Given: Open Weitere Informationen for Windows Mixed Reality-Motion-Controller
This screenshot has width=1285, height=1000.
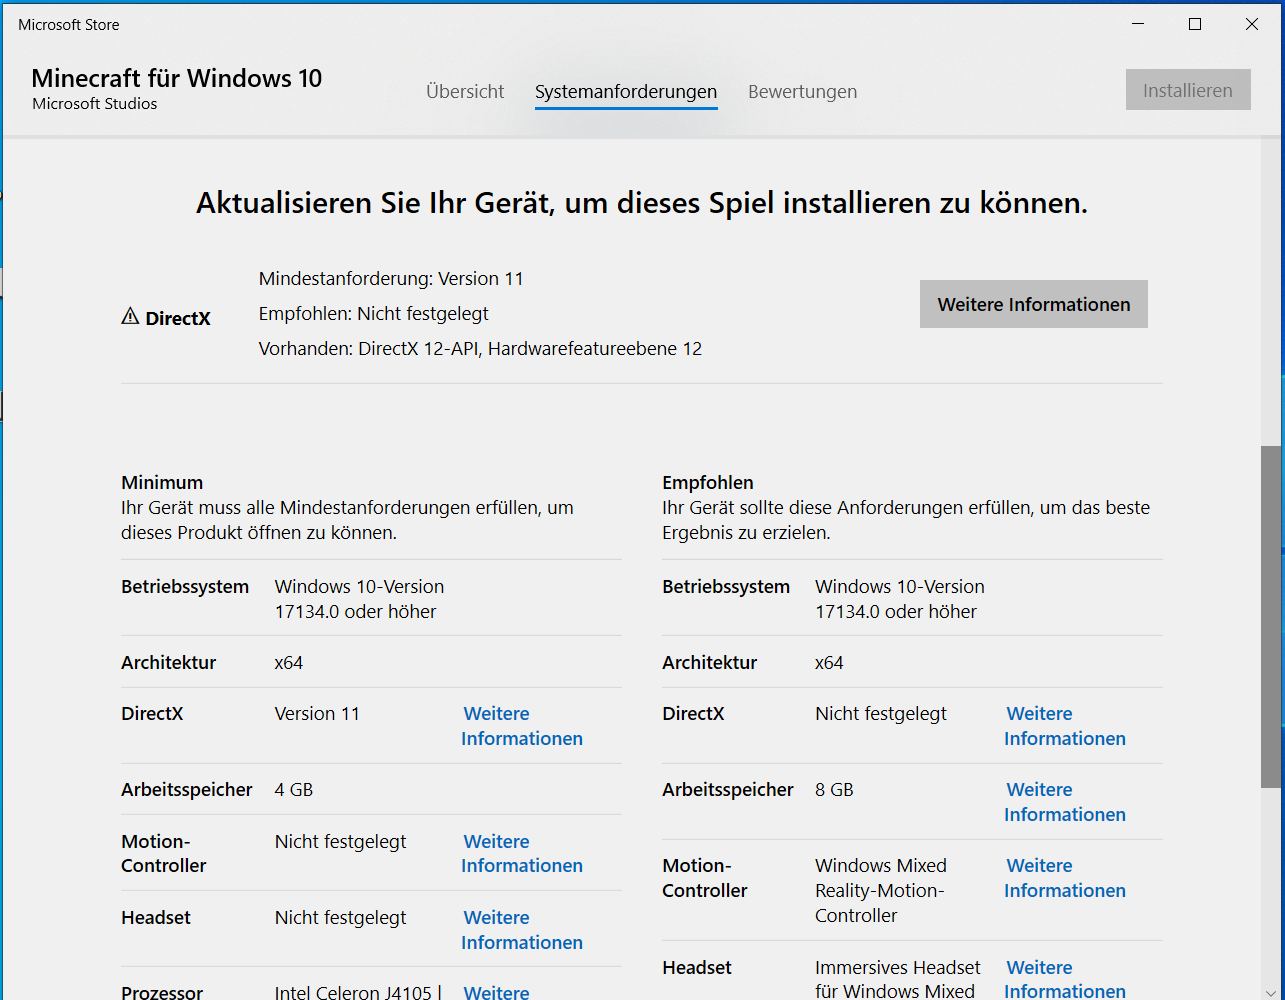Looking at the screenshot, I should (1065, 878).
